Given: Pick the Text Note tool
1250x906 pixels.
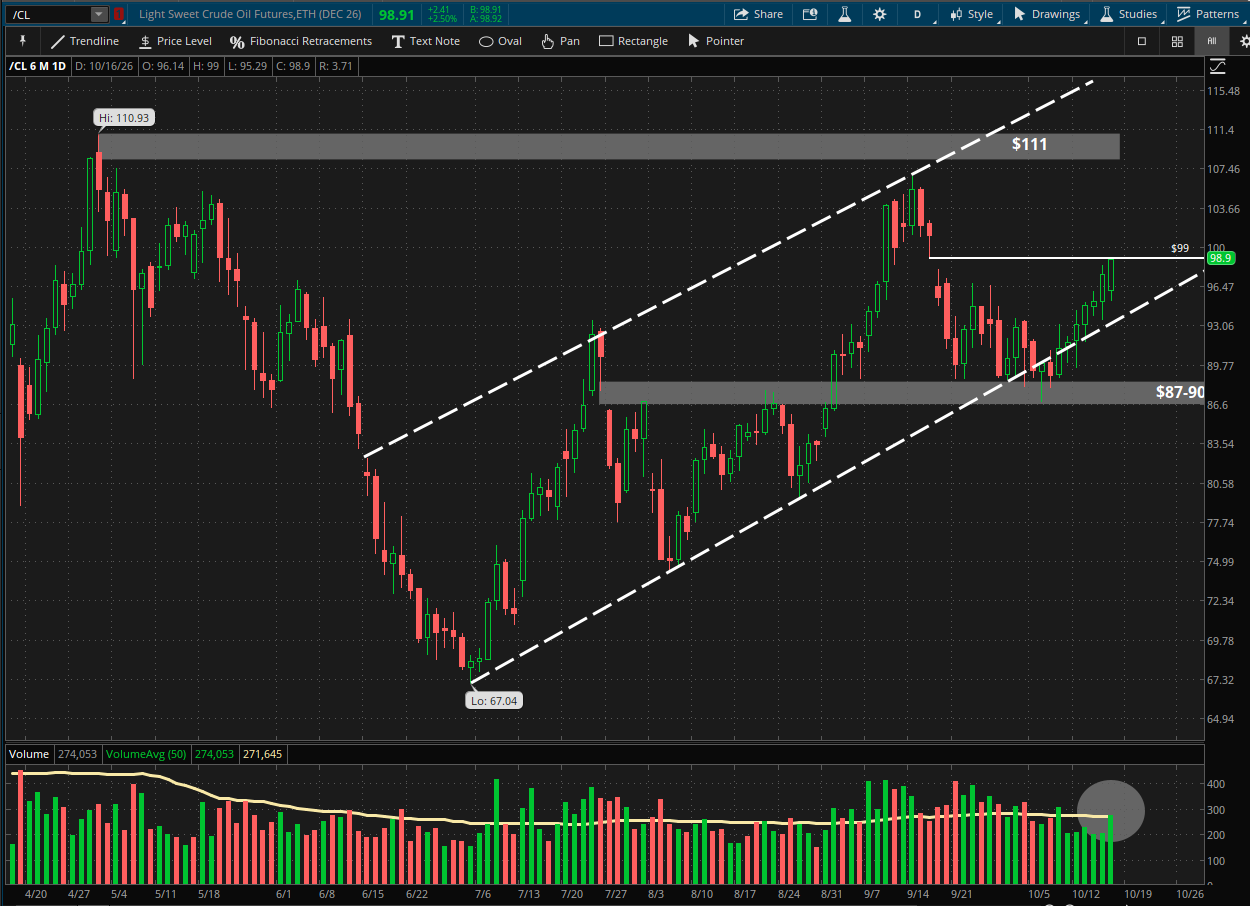Looking at the screenshot, I should pos(425,41).
